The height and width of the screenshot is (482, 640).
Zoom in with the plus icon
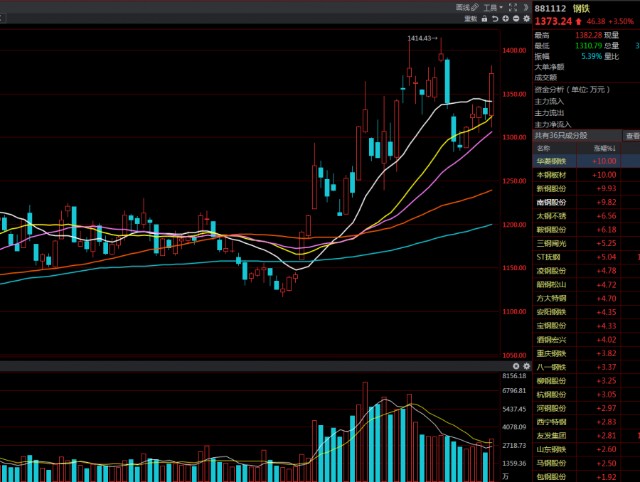pyautogui.click(x=505, y=18)
